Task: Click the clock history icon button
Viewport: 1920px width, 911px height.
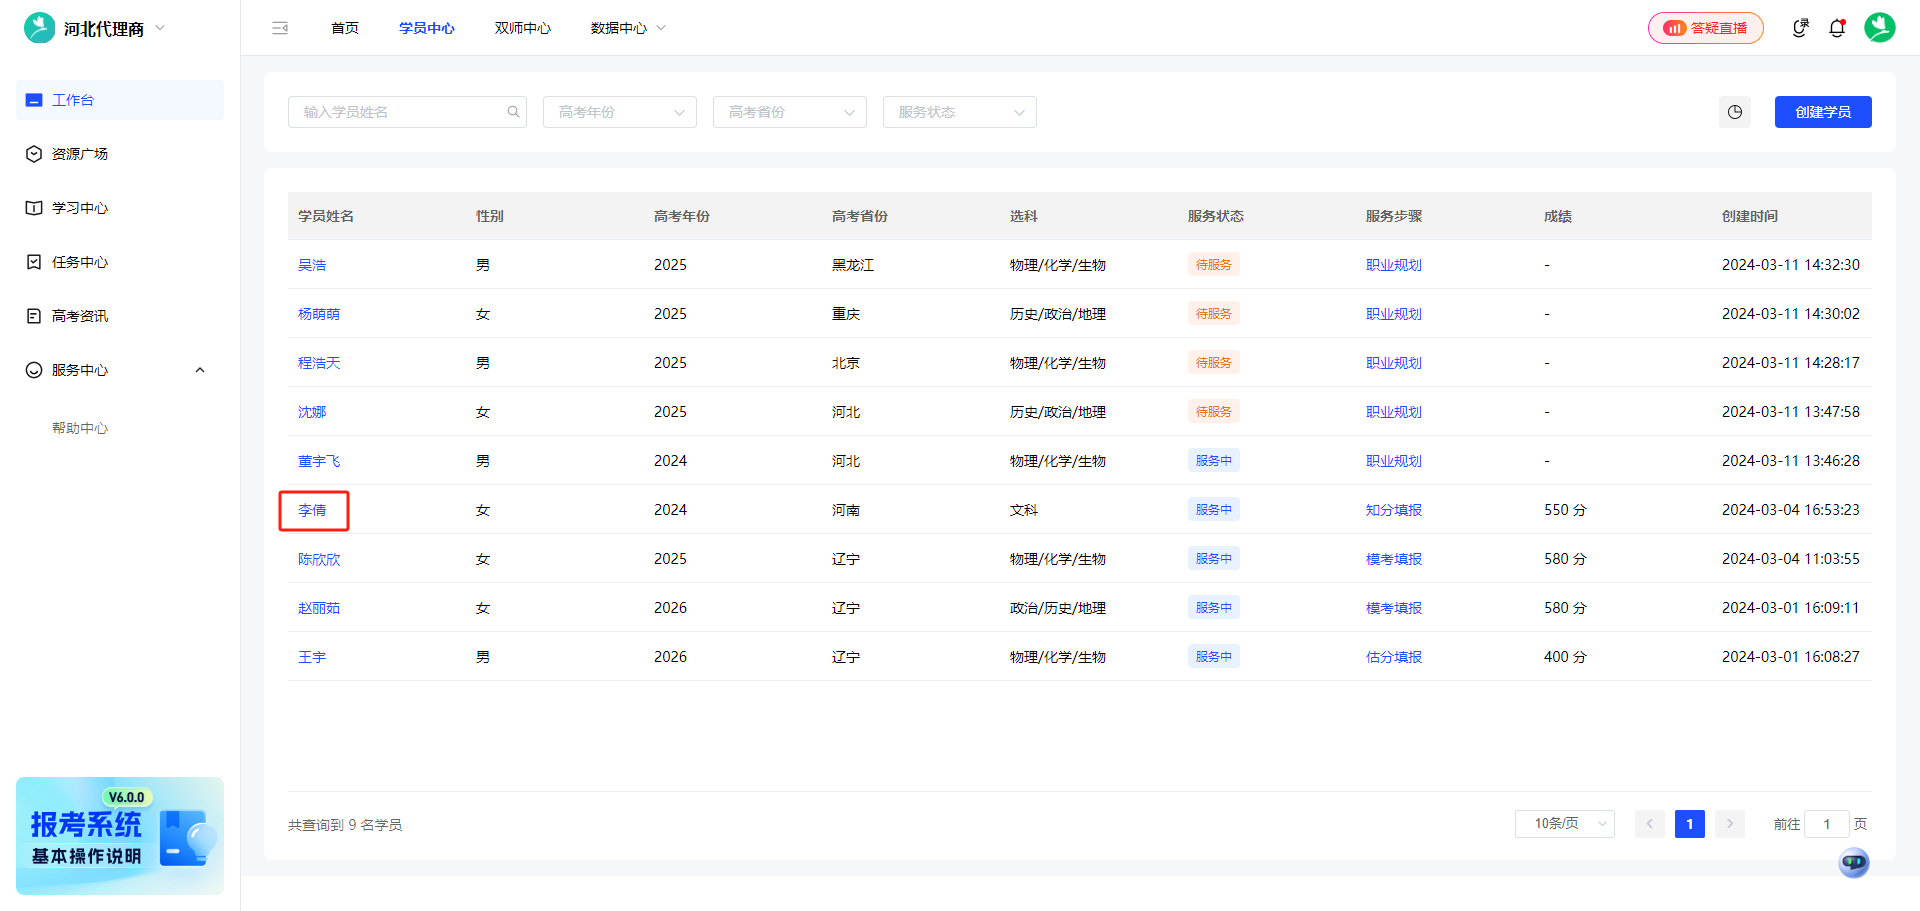Action: point(1735,112)
